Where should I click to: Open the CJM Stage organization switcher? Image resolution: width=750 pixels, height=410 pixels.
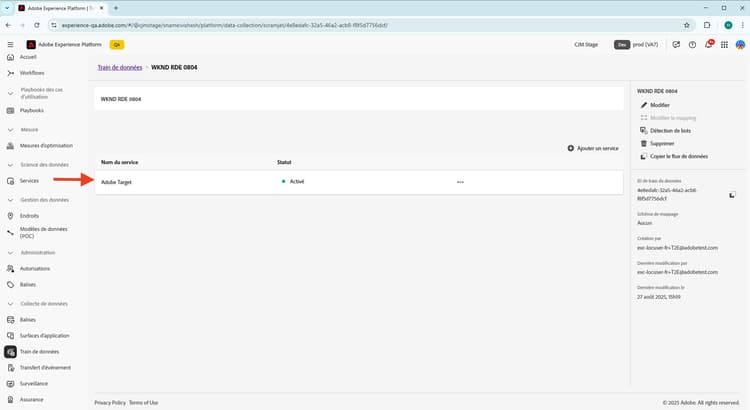586,44
